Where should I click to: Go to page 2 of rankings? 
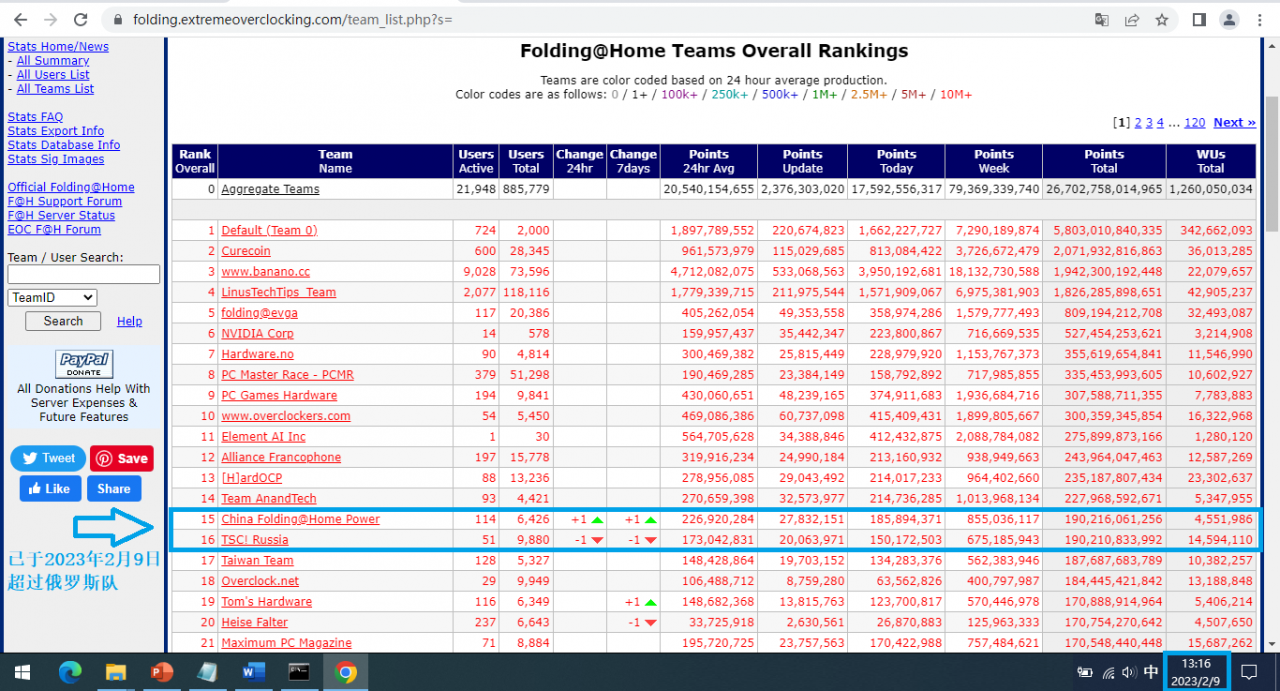pyautogui.click(x=1138, y=122)
